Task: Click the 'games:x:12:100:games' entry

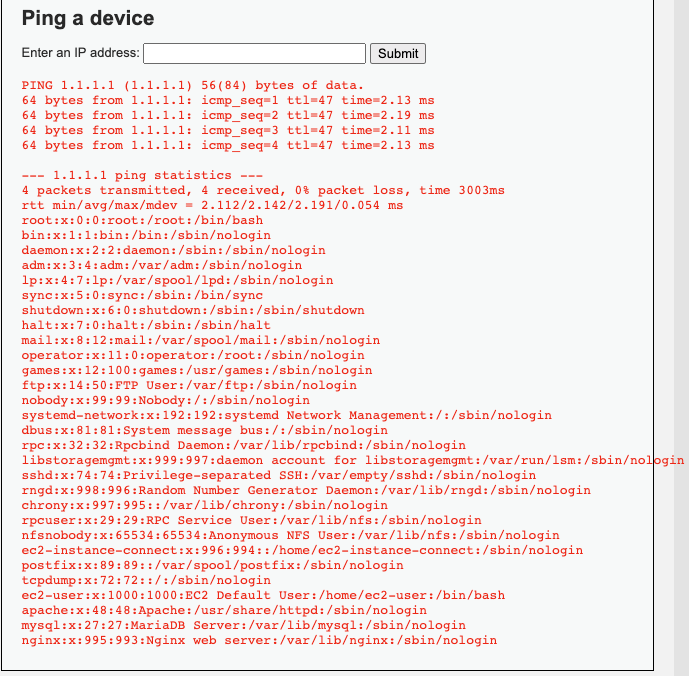Action: 197,370
